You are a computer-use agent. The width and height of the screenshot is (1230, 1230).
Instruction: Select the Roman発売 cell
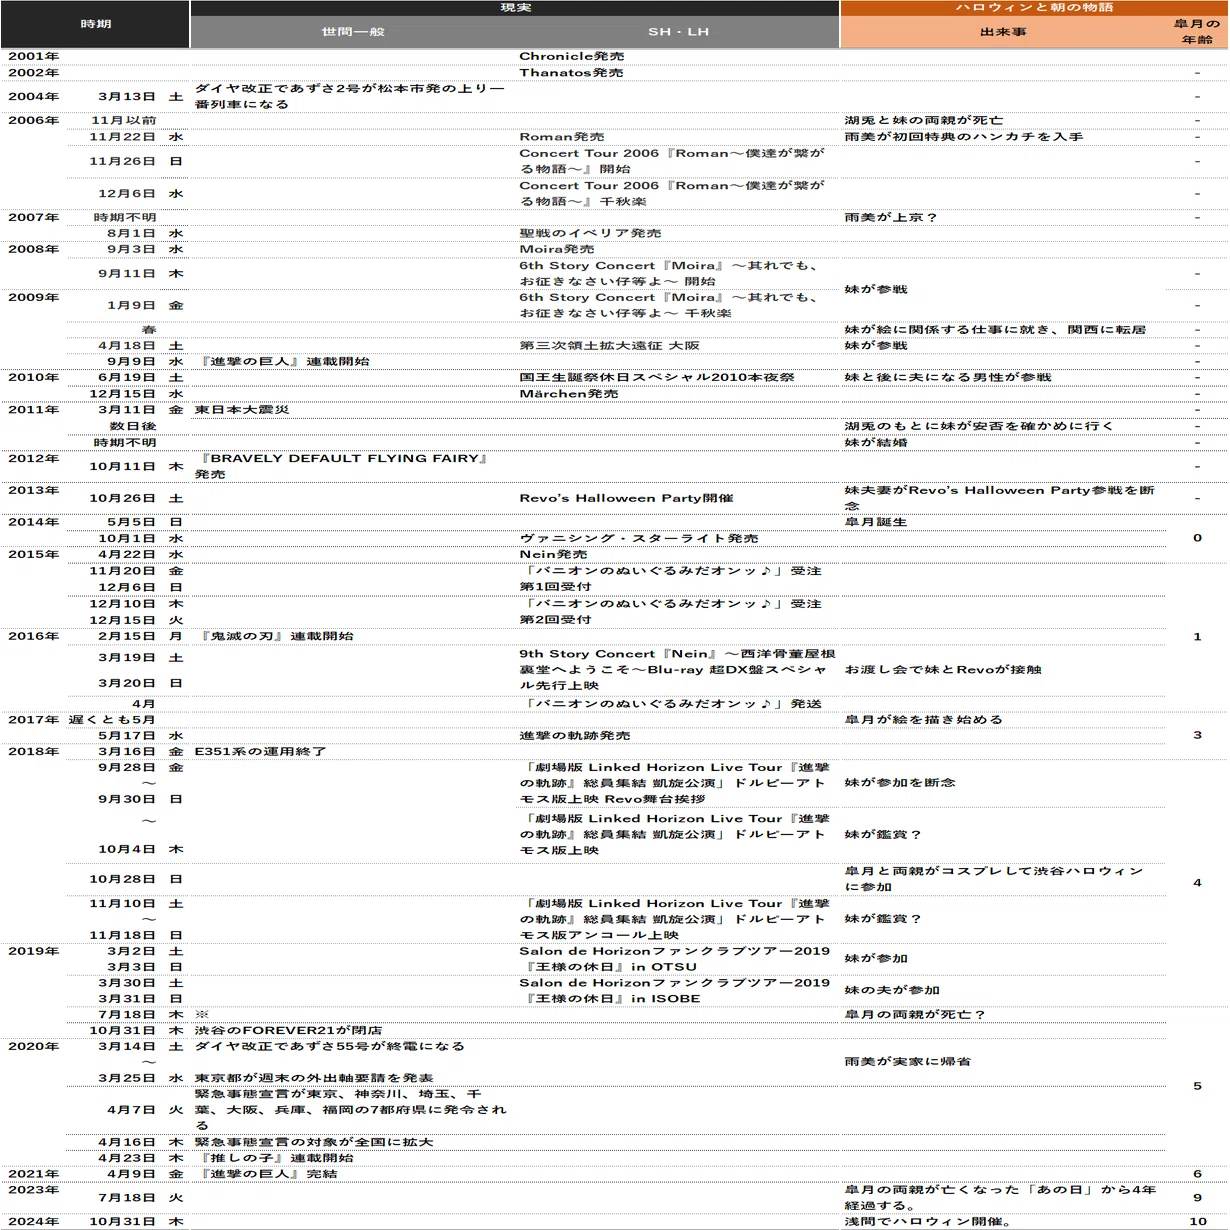pos(562,137)
